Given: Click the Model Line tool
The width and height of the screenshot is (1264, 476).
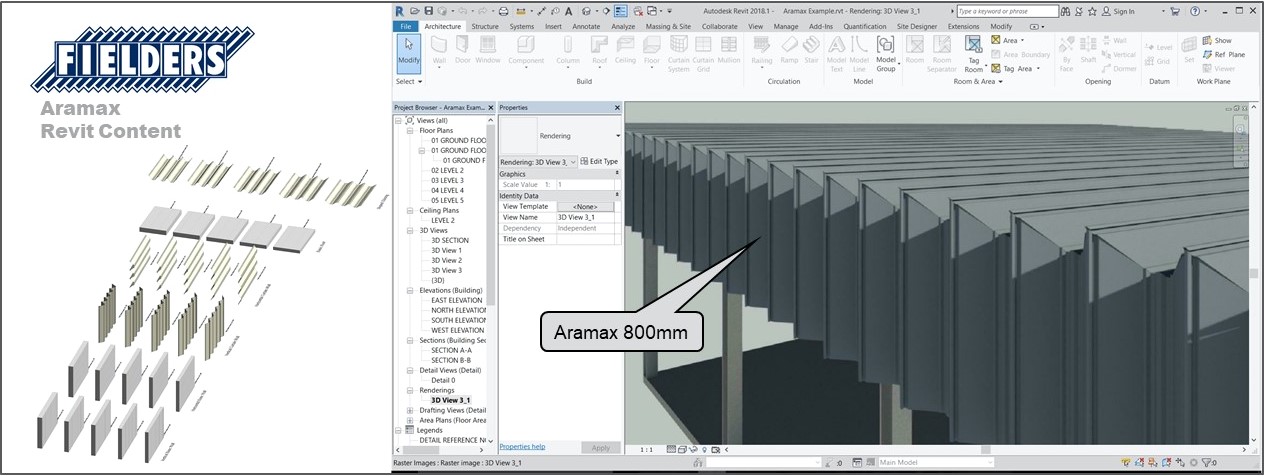Looking at the screenshot, I should 860,55.
